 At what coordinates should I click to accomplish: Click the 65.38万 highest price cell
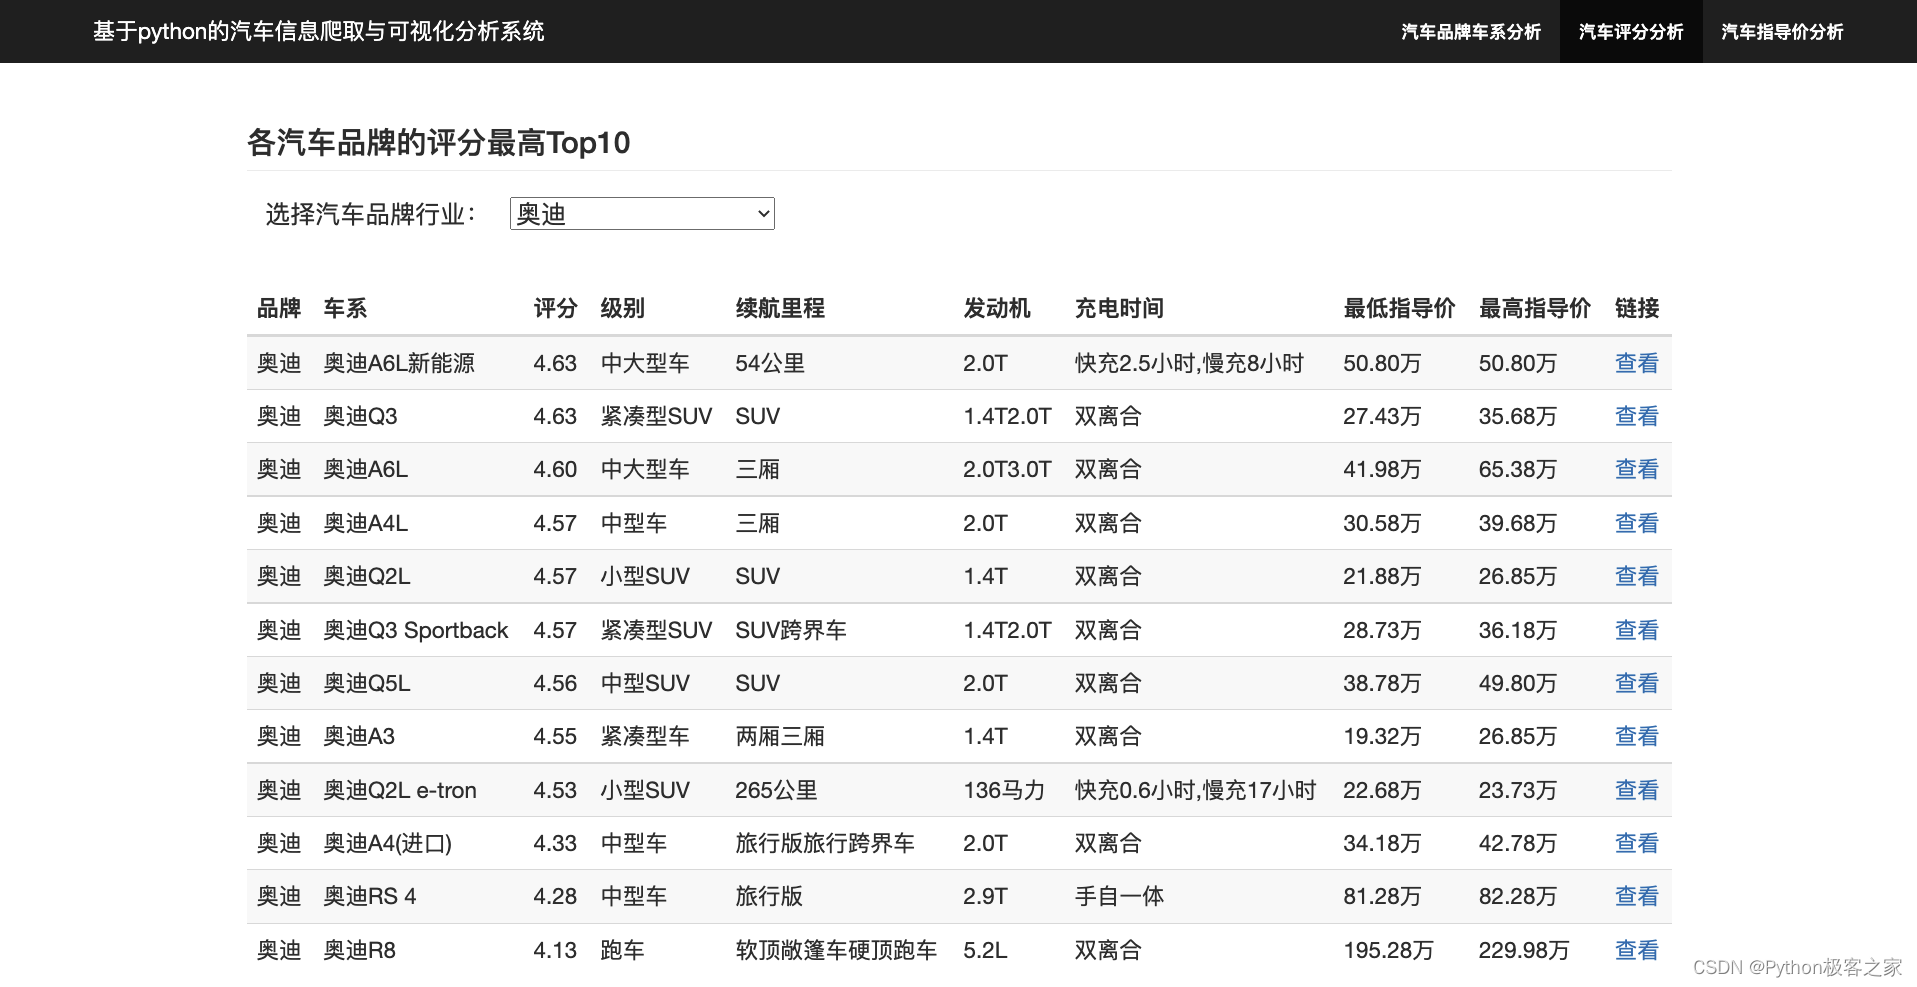tap(1517, 469)
